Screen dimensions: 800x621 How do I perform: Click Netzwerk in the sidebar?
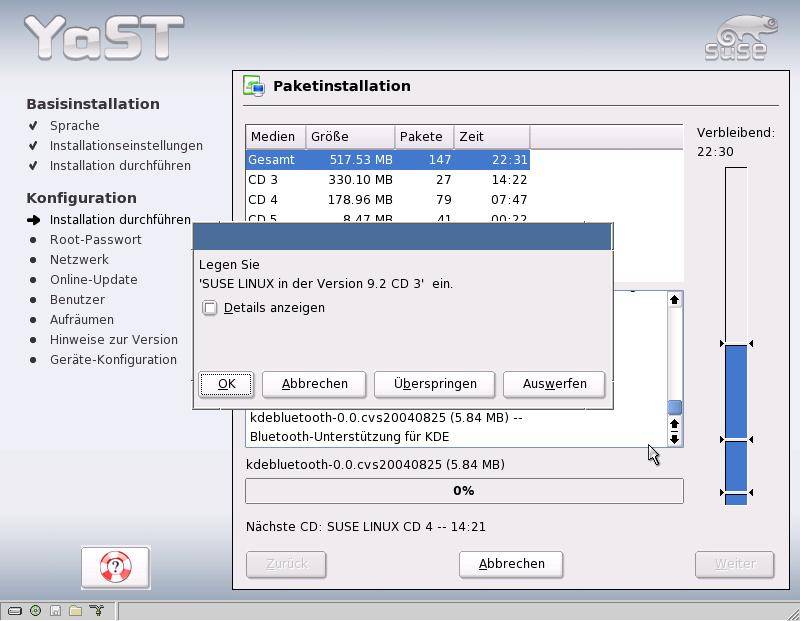point(79,259)
